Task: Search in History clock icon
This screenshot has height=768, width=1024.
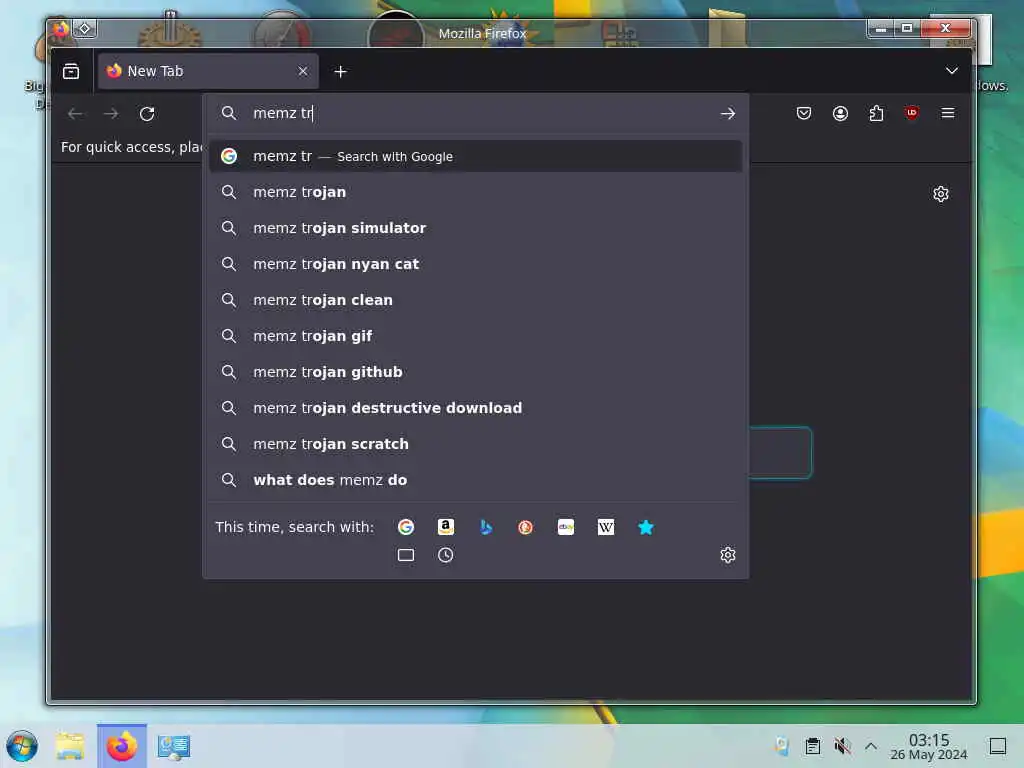Action: pyautogui.click(x=445, y=555)
